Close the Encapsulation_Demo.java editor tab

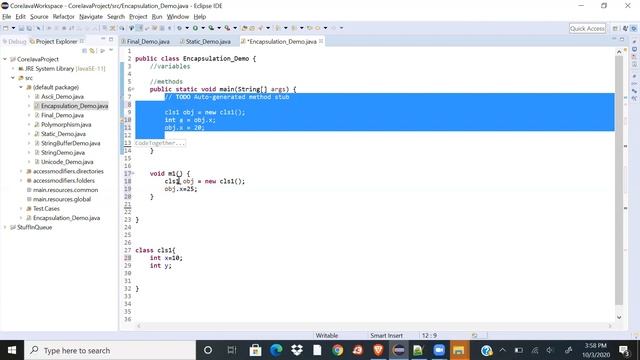[x=321, y=41]
